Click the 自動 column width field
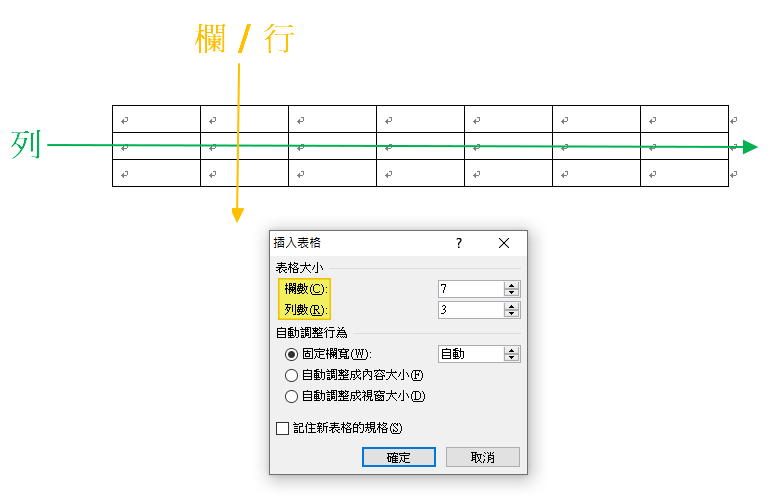 (x=471, y=354)
